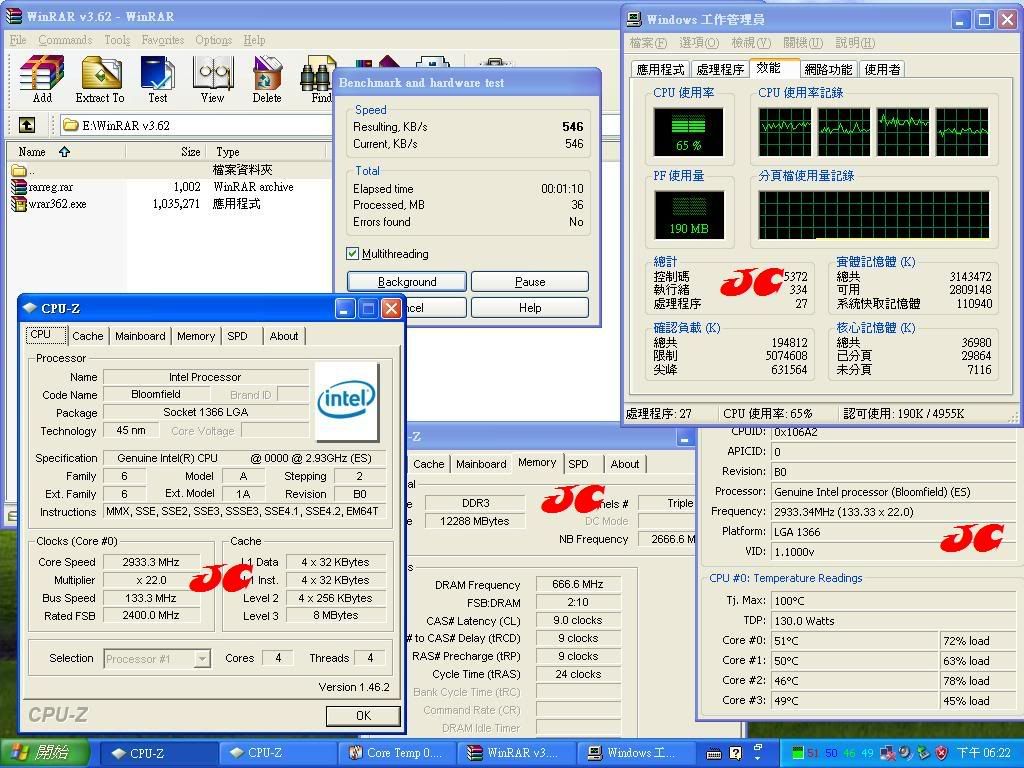Click the Task Manager title bar icon
Screen dimensions: 1024x768
[x=633, y=19]
